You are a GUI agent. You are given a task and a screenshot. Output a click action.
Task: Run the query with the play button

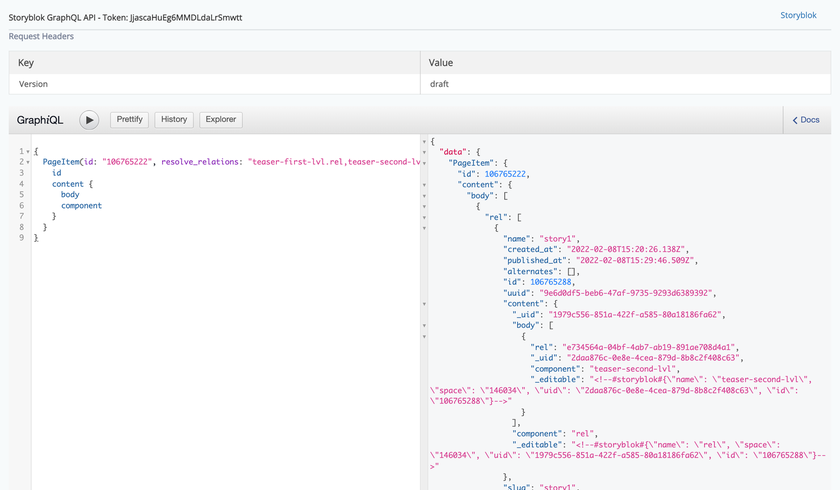pos(89,120)
